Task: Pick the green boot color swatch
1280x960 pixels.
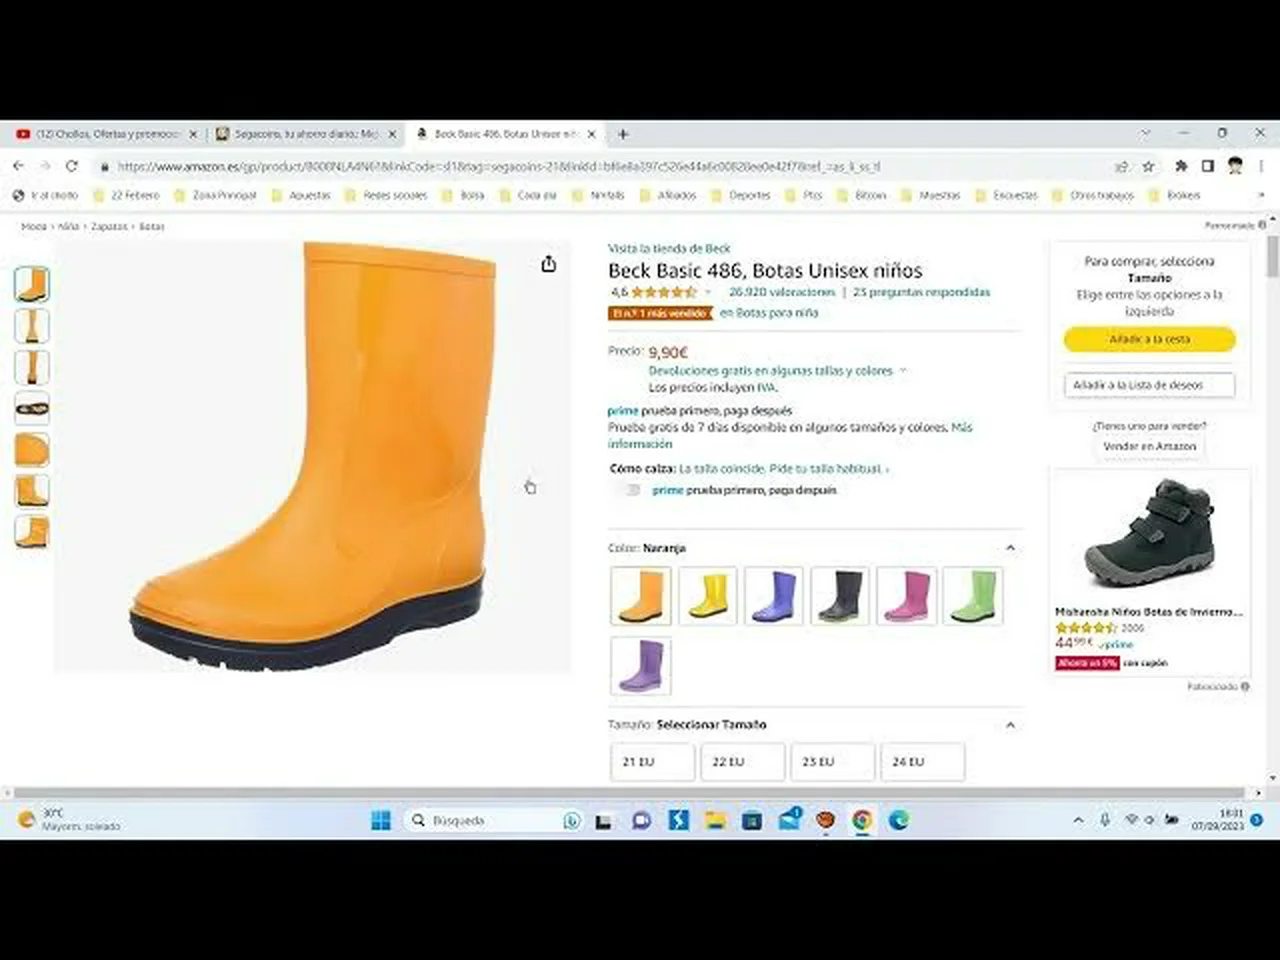Action: pyautogui.click(x=972, y=596)
